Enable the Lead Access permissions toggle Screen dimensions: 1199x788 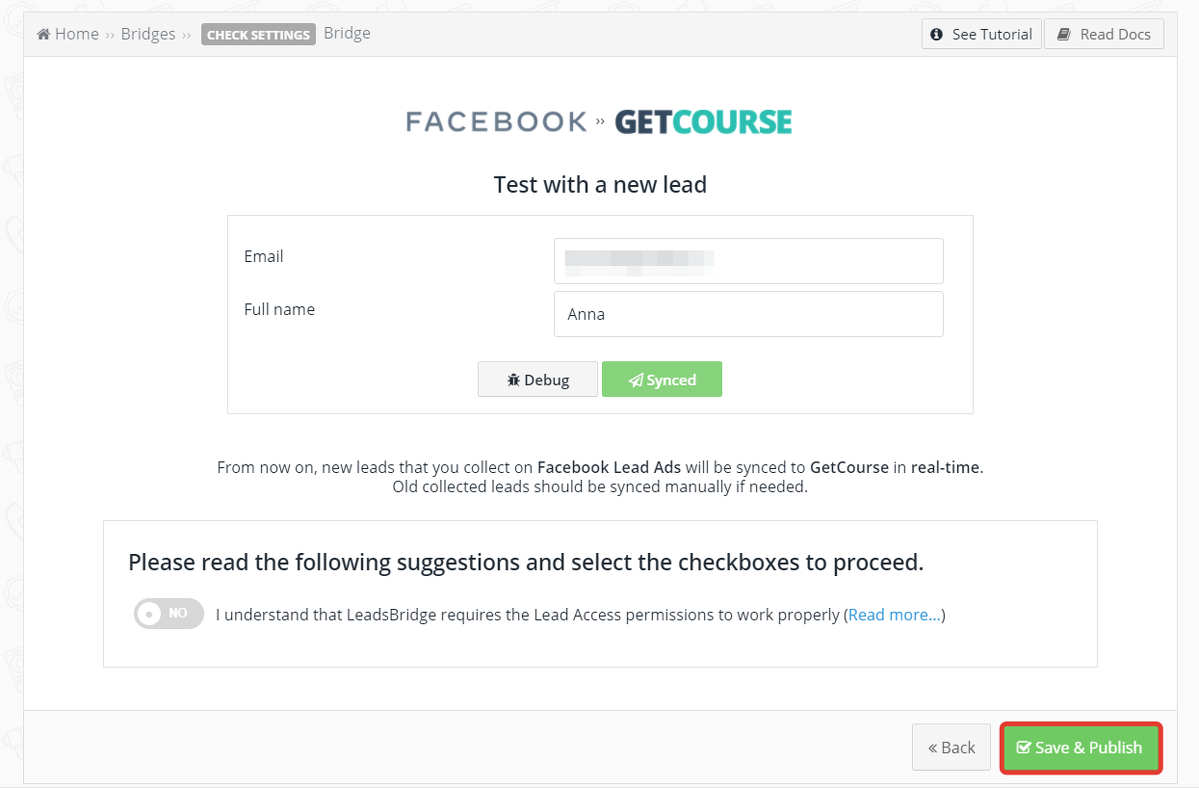tap(168, 614)
